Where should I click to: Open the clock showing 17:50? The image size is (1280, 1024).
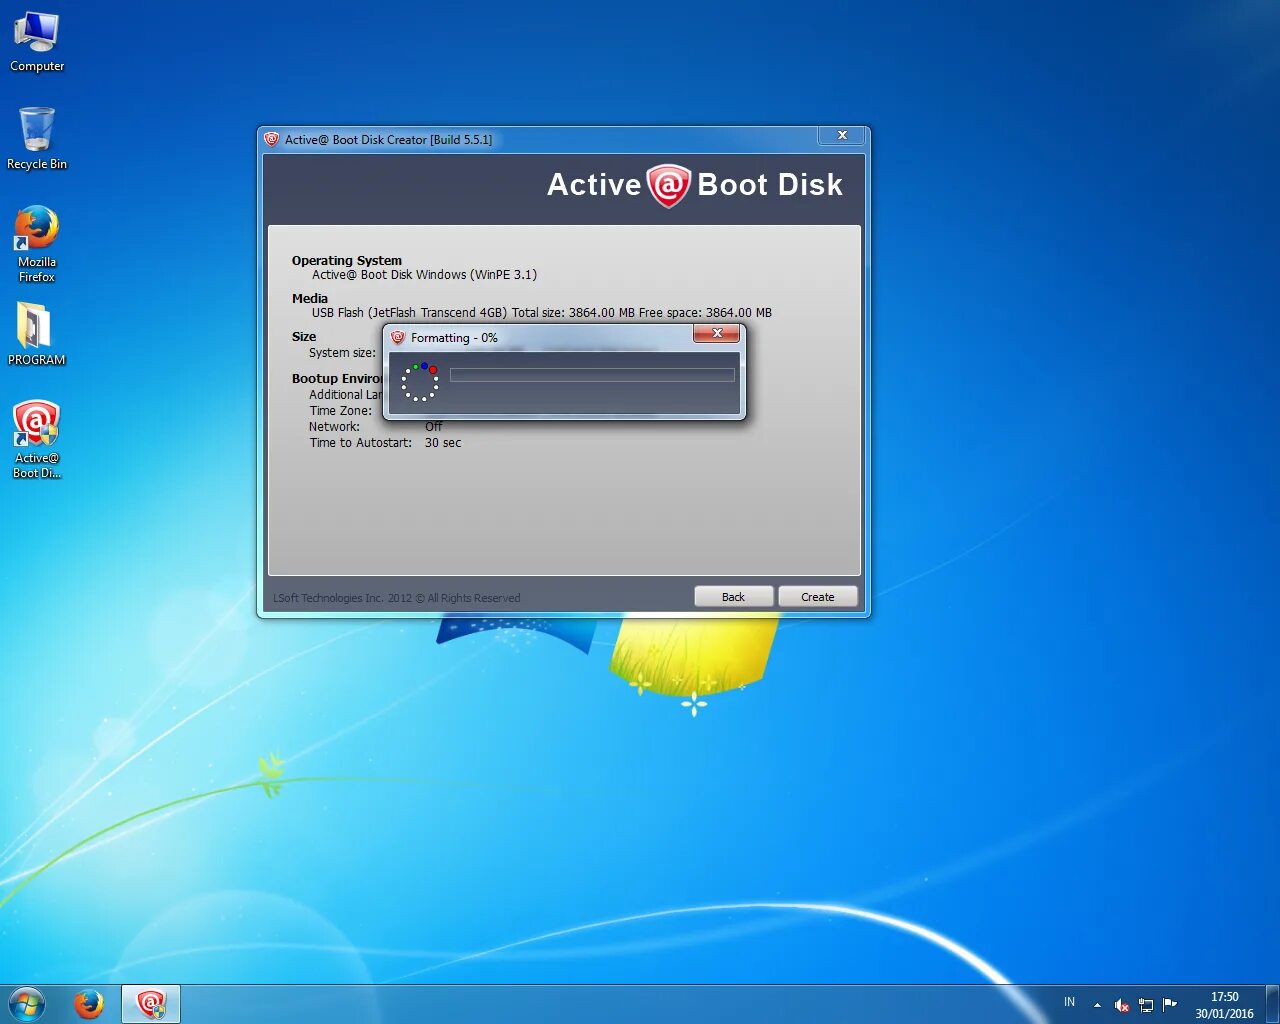click(1224, 1005)
